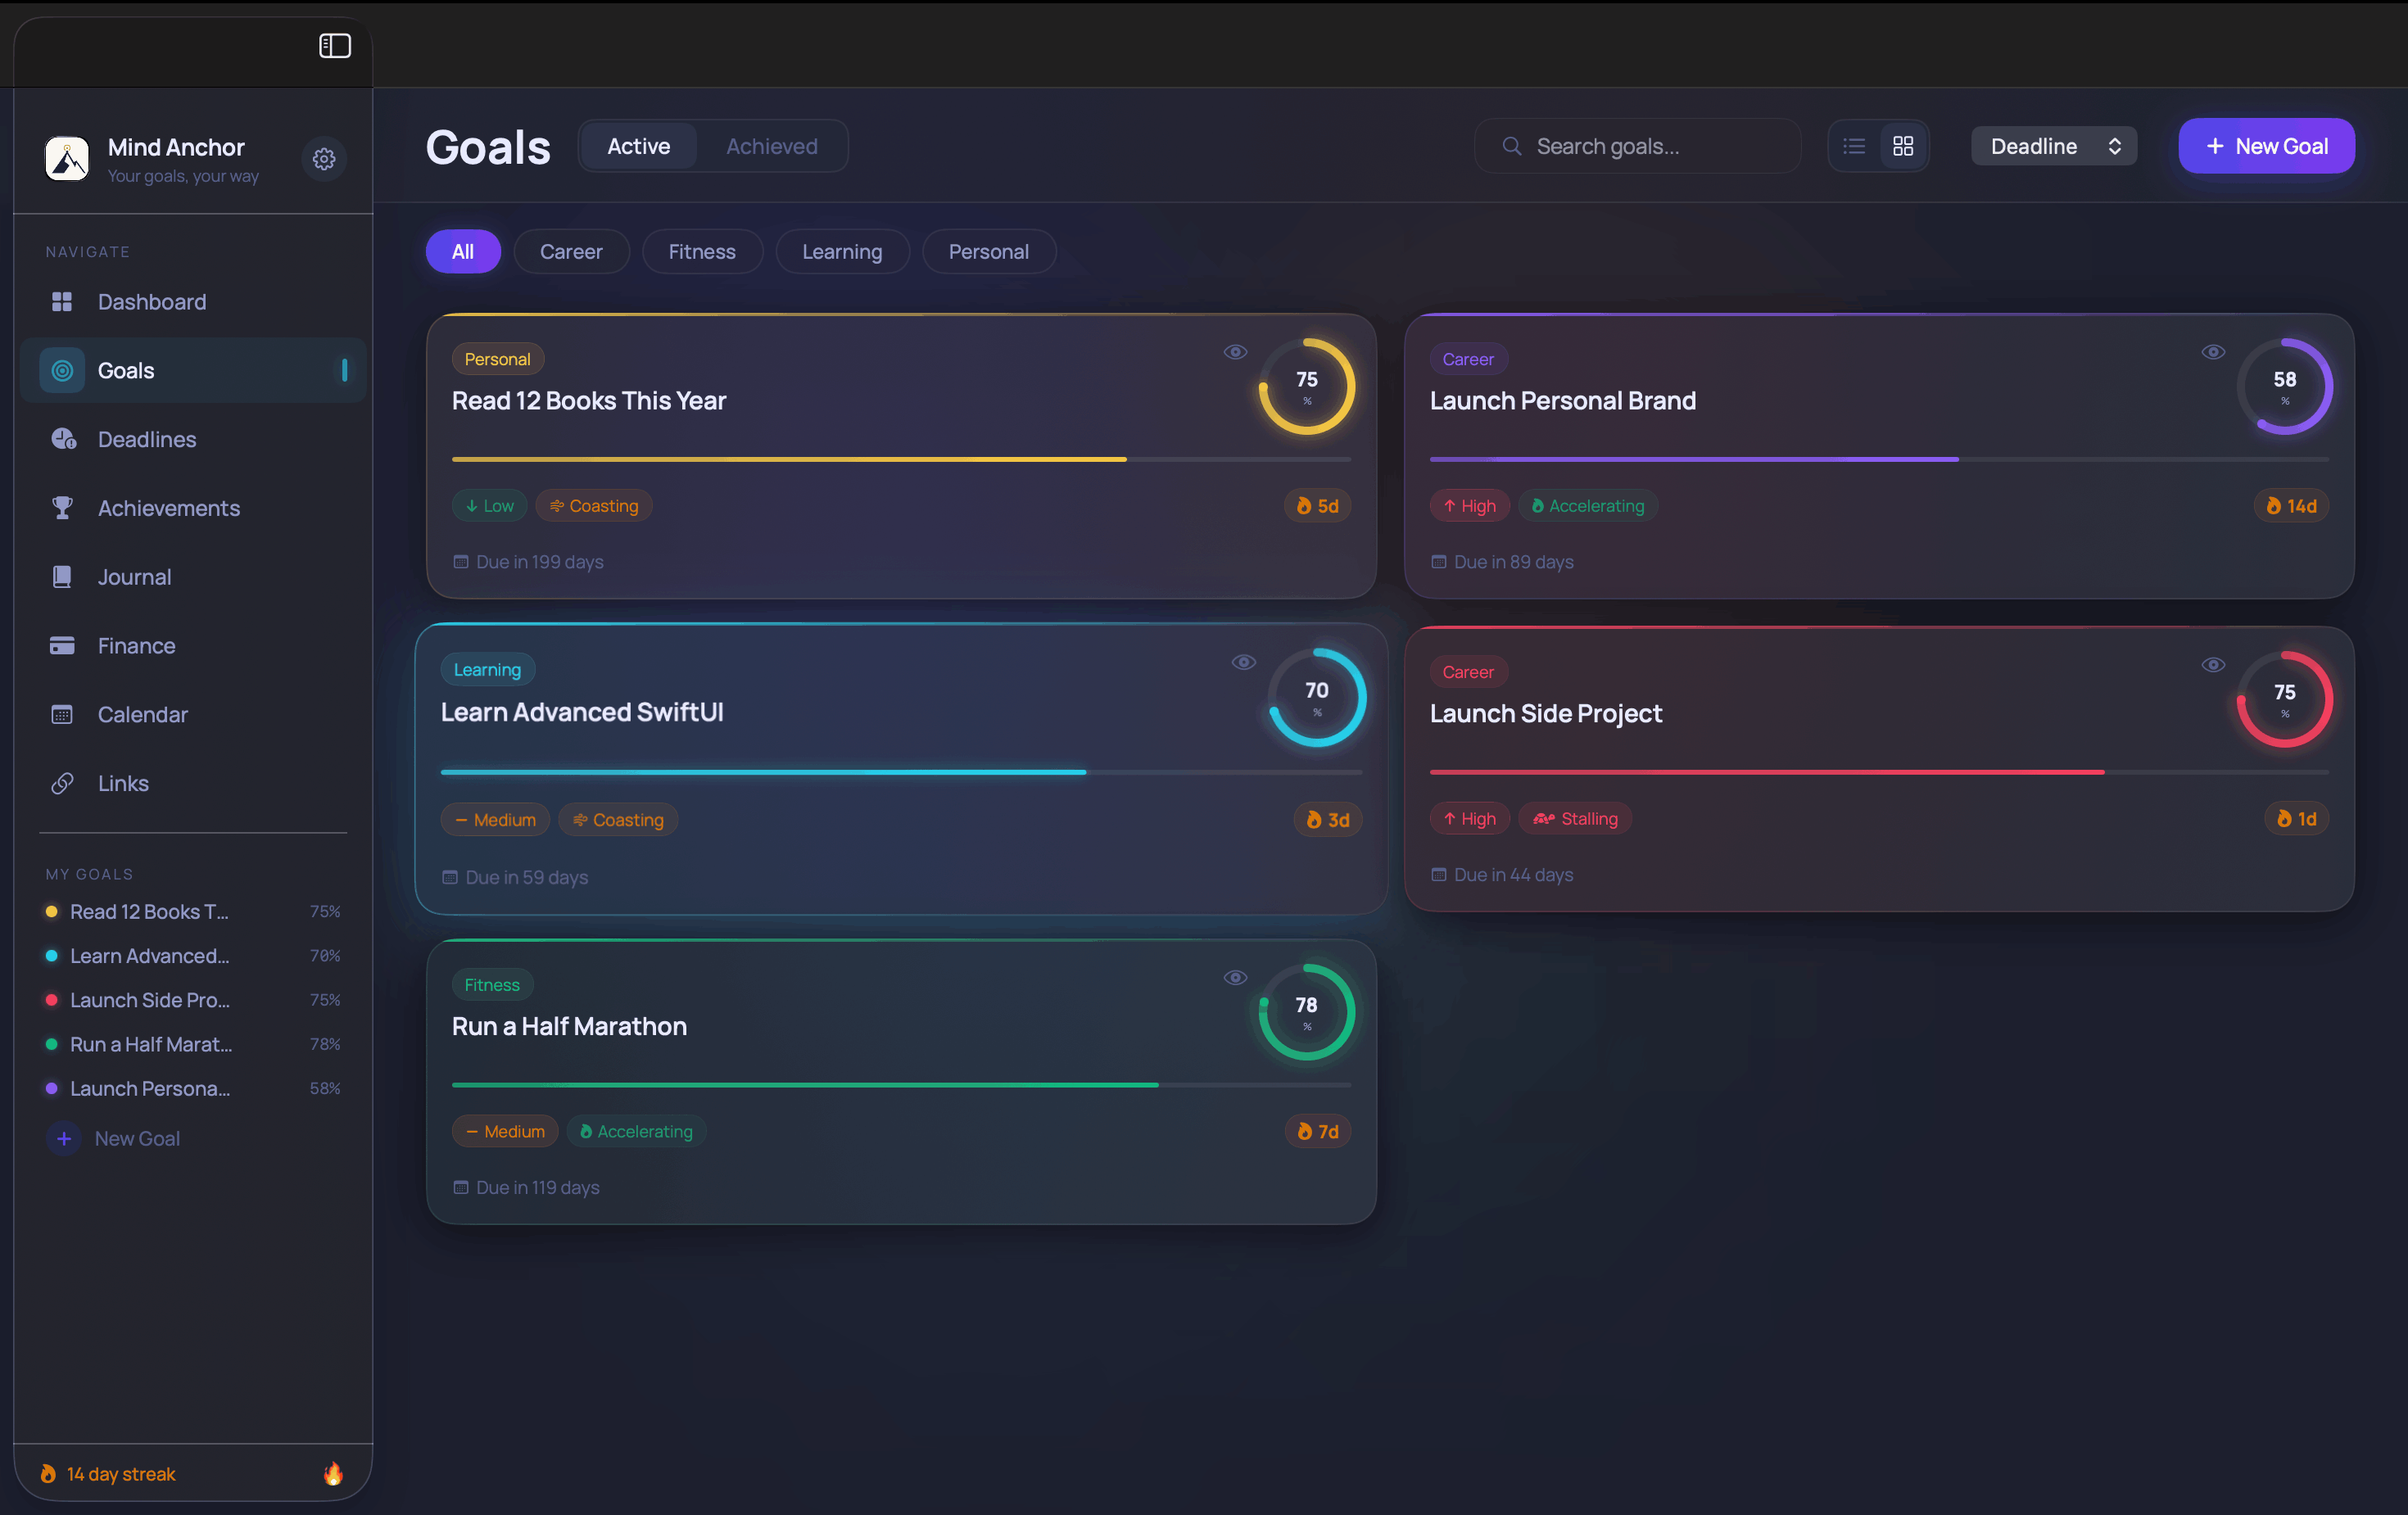2408x1515 pixels.
Task: Switch to list view layout
Action: coord(1854,147)
